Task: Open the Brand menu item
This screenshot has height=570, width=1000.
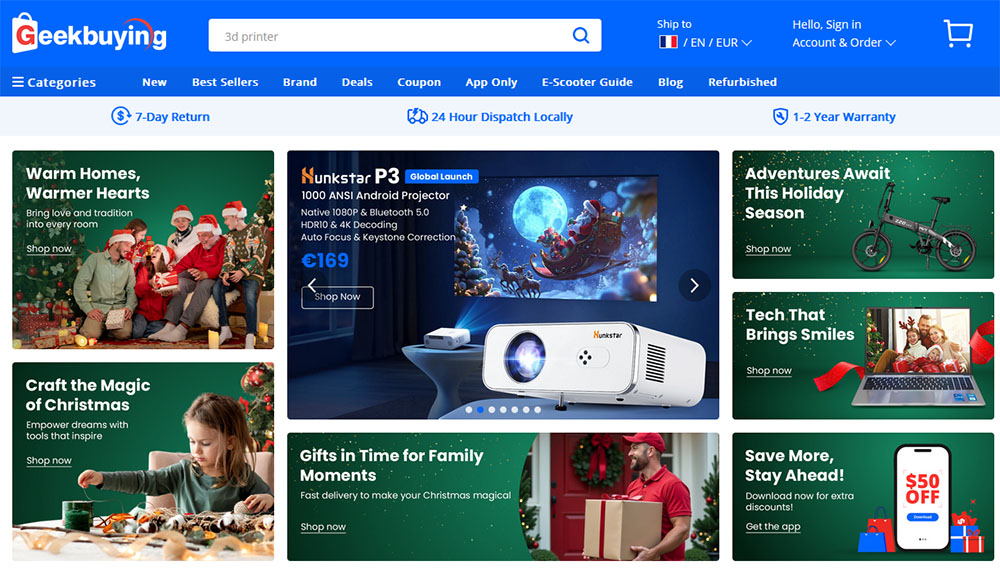Action: click(x=300, y=82)
